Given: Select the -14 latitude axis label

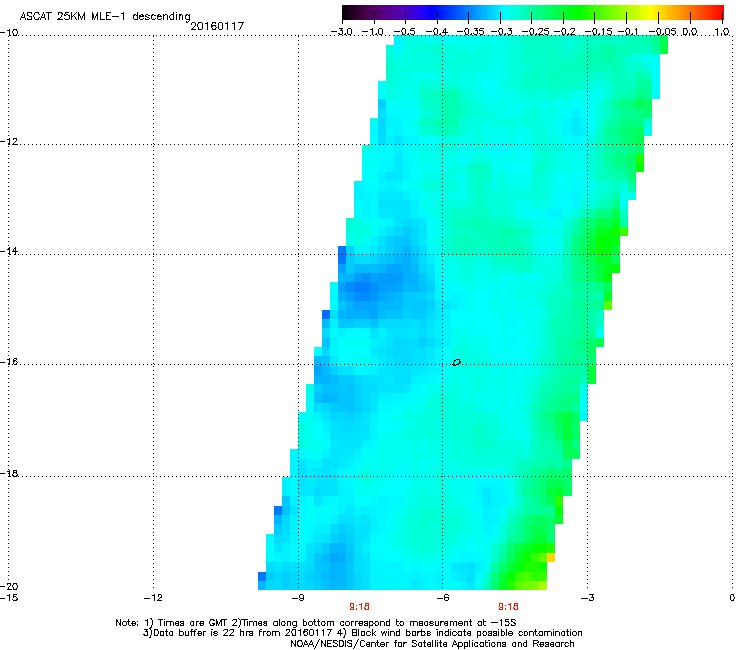Looking at the screenshot, I should click(9, 251).
